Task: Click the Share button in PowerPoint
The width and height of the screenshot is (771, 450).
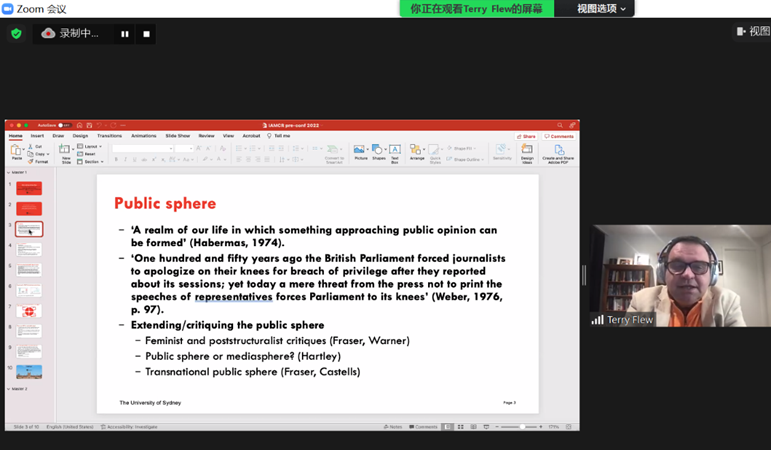Action: [526, 136]
